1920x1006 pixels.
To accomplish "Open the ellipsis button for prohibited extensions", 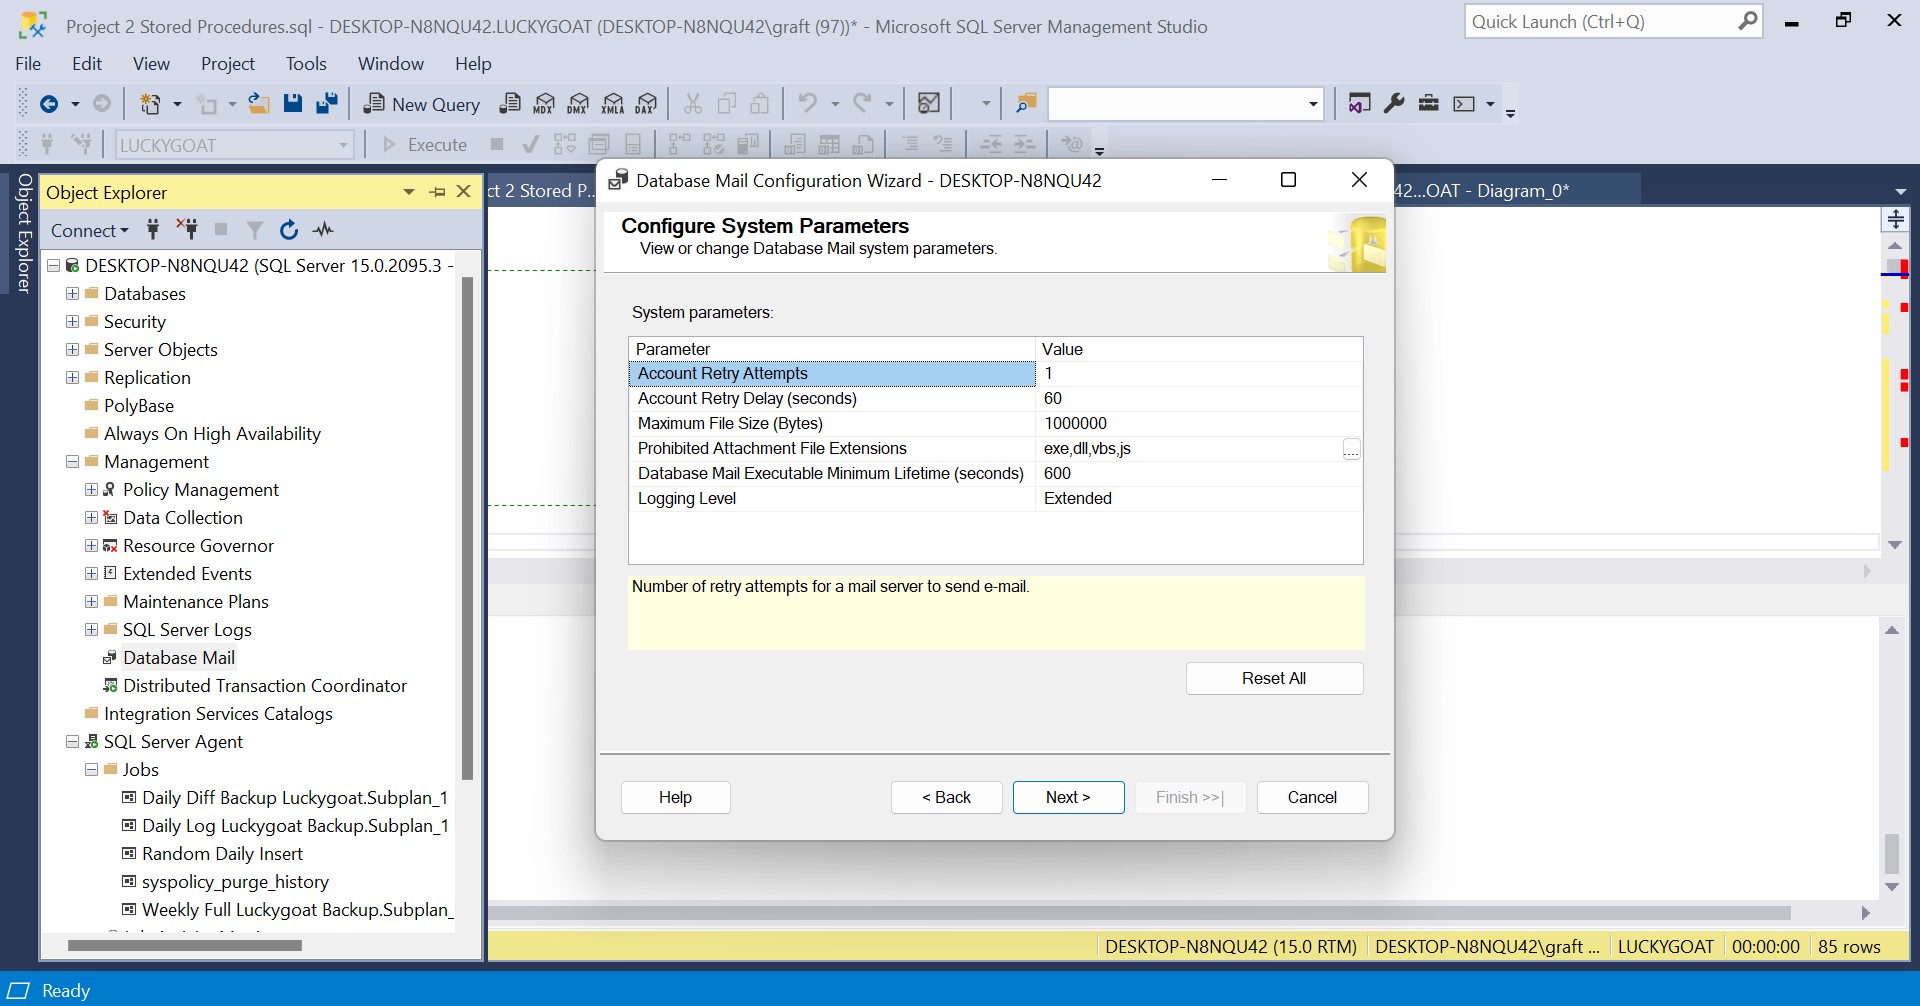I will point(1351,449).
